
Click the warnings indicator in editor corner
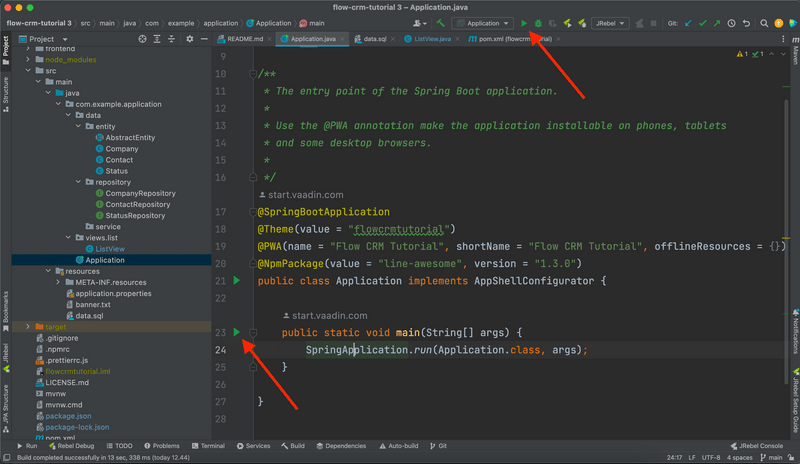coord(742,54)
